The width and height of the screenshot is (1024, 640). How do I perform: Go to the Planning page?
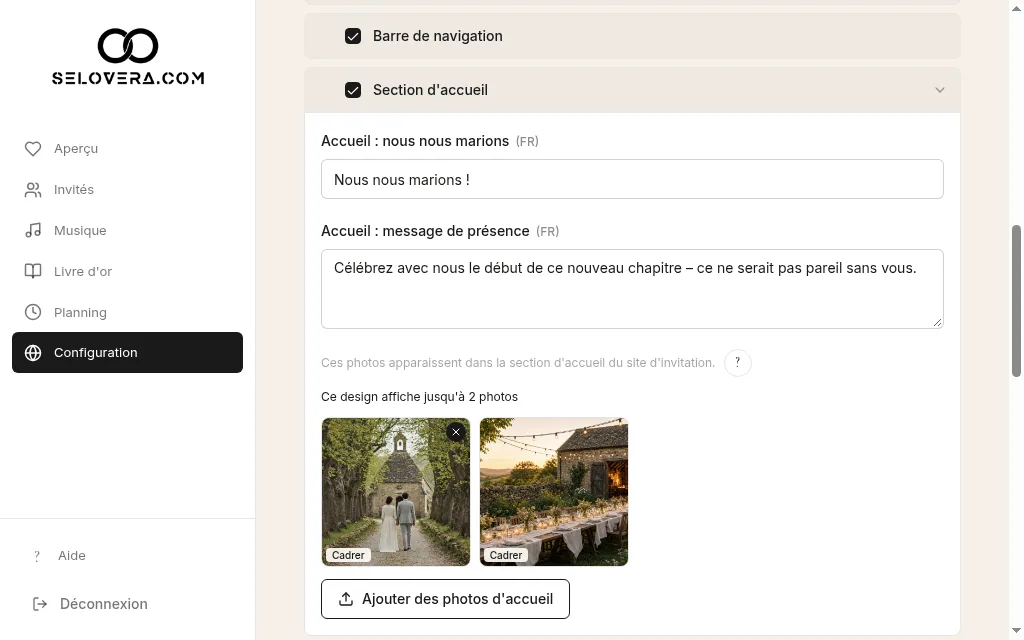click(127, 312)
